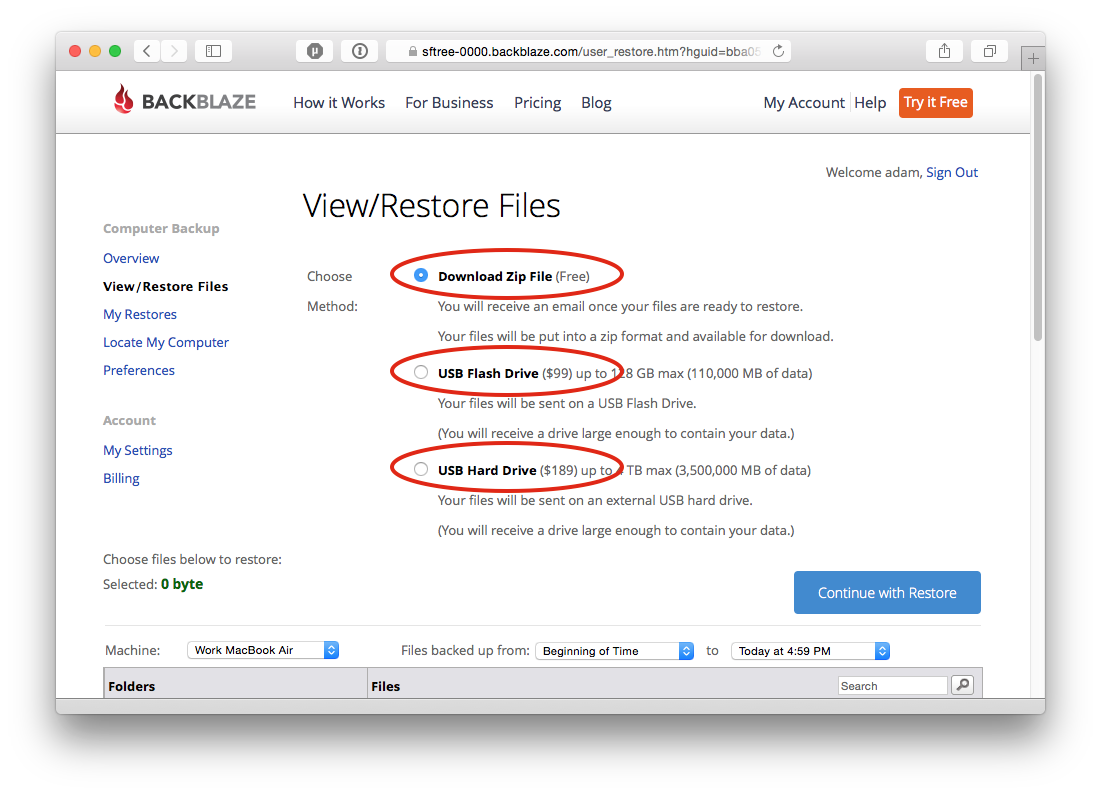The image size is (1101, 794).
Task: Select Download Zip File restore method
Action: 421,275
